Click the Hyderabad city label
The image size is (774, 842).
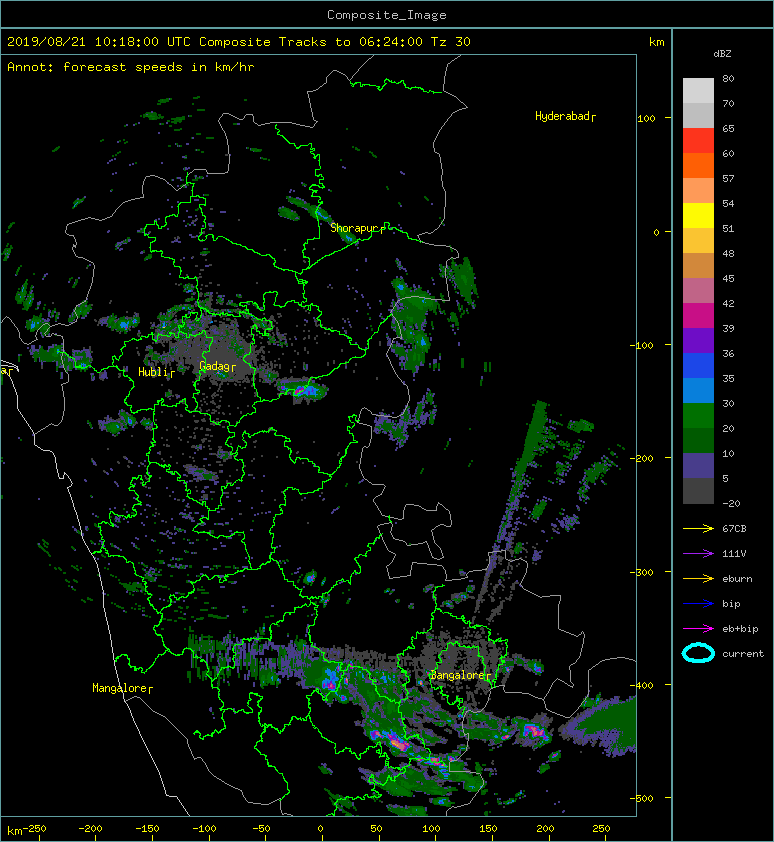tap(565, 117)
